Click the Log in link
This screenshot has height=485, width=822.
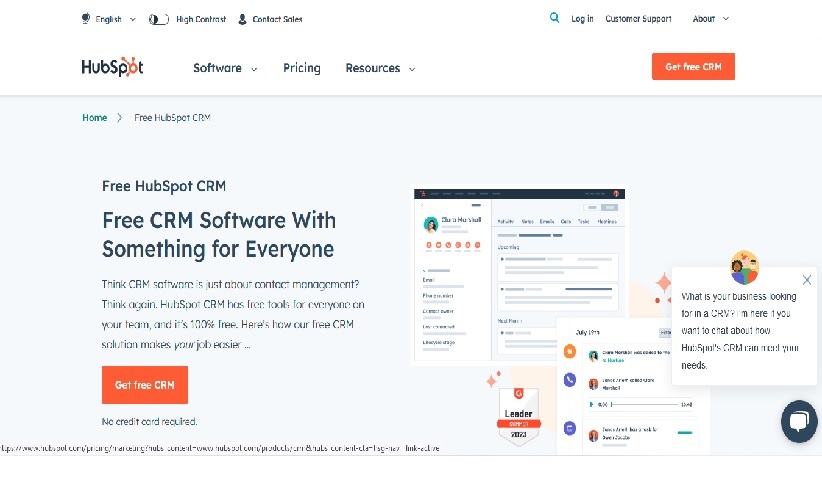point(582,19)
